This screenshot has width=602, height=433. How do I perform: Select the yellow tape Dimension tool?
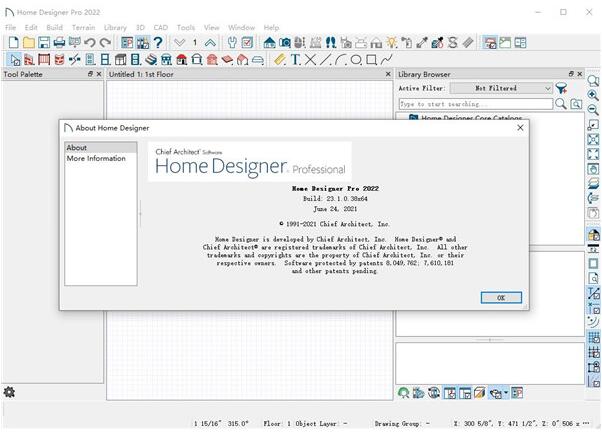point(280,59)
